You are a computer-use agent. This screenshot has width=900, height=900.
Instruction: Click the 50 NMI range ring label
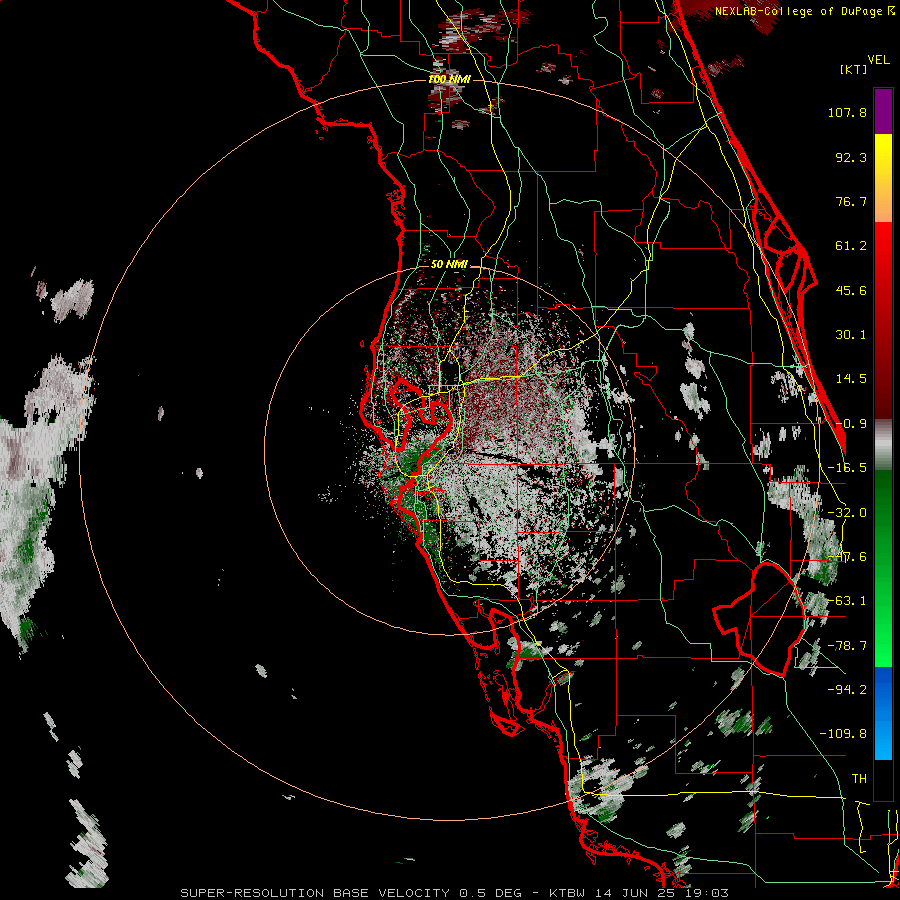(x=449, y=264)
